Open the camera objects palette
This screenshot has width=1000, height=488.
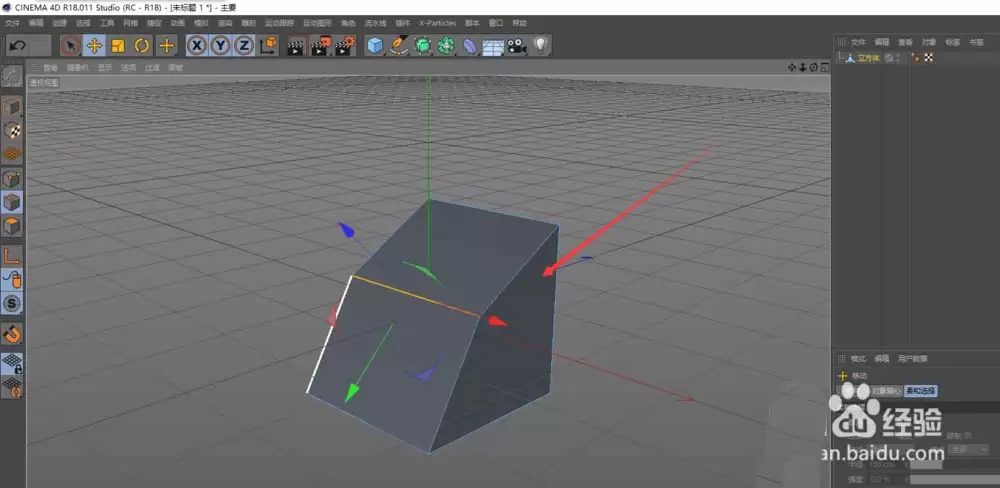tap(517, 46)
